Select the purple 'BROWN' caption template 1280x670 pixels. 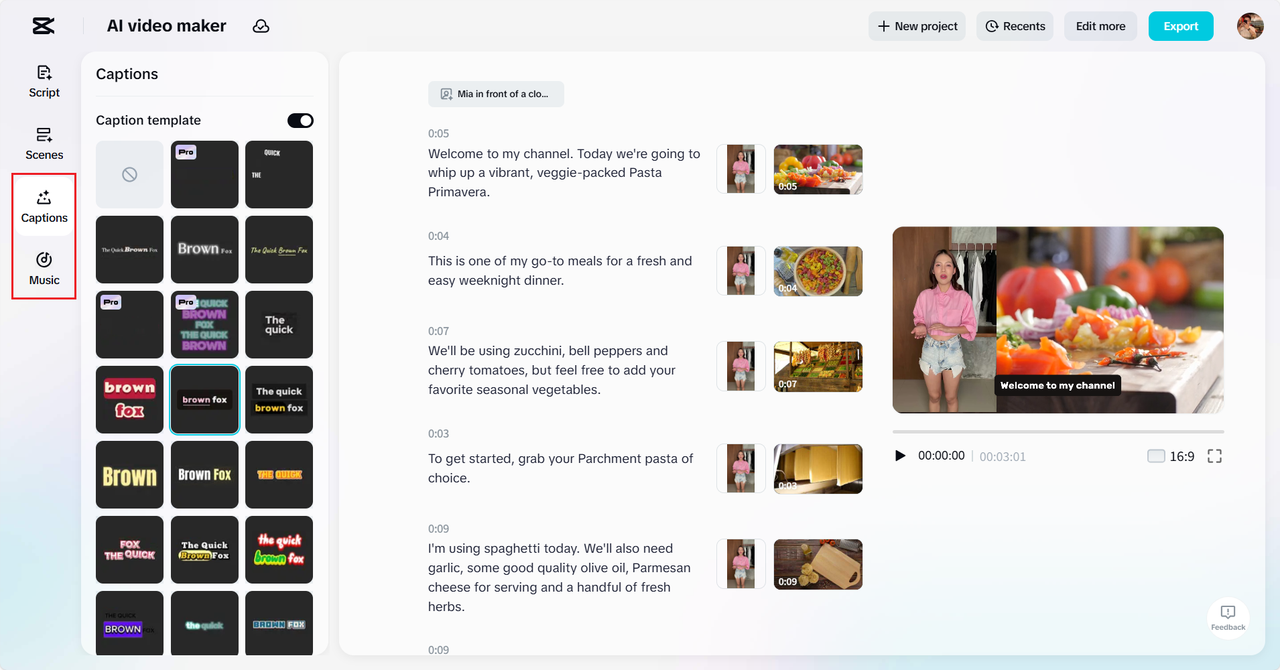coord(130,623)
